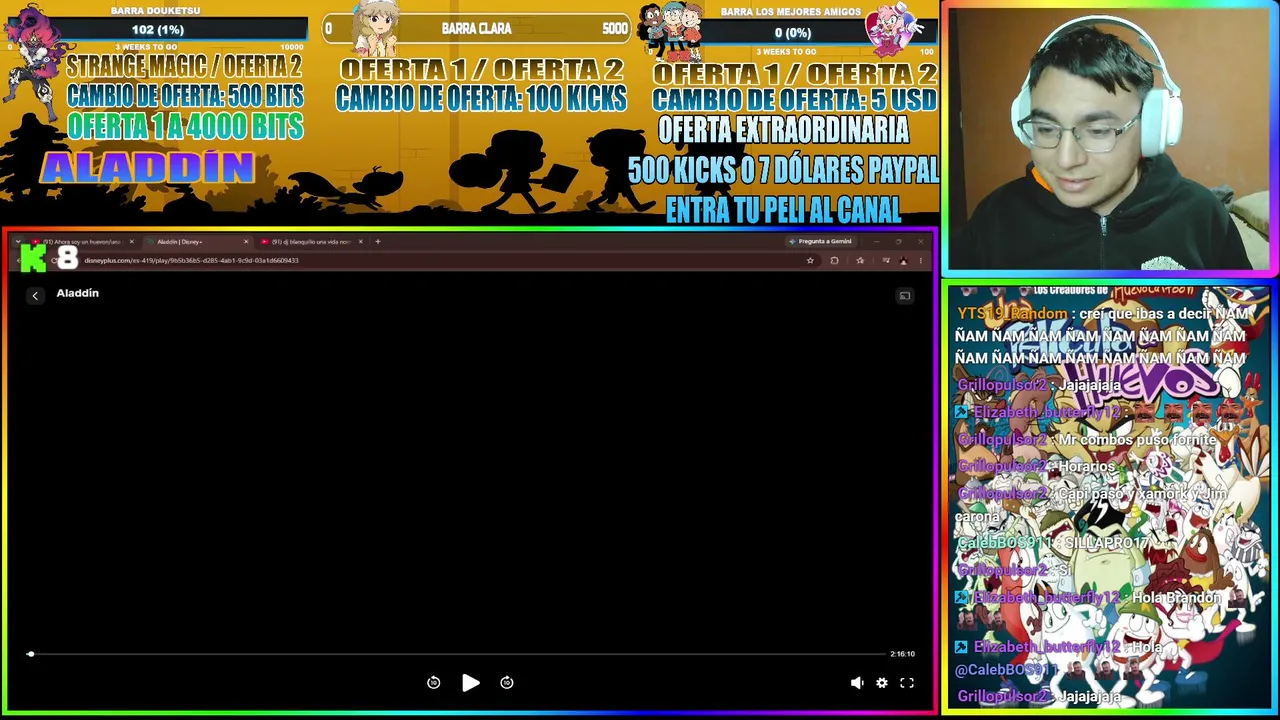Viewport: 1280px width, 720px height.
Task: Click the 'ENTRA TU PELI AL CANAL' text
Action: click(x=783, y=210)
